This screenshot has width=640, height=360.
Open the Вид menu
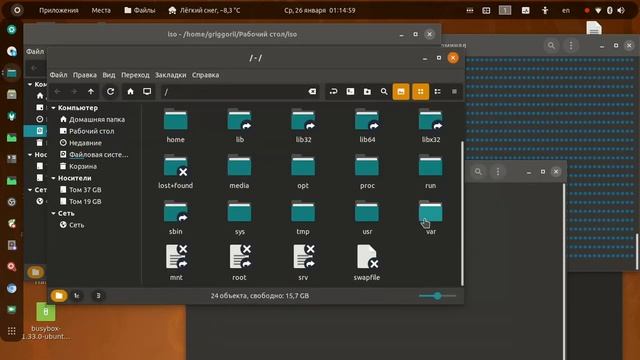tap(109, 75)
